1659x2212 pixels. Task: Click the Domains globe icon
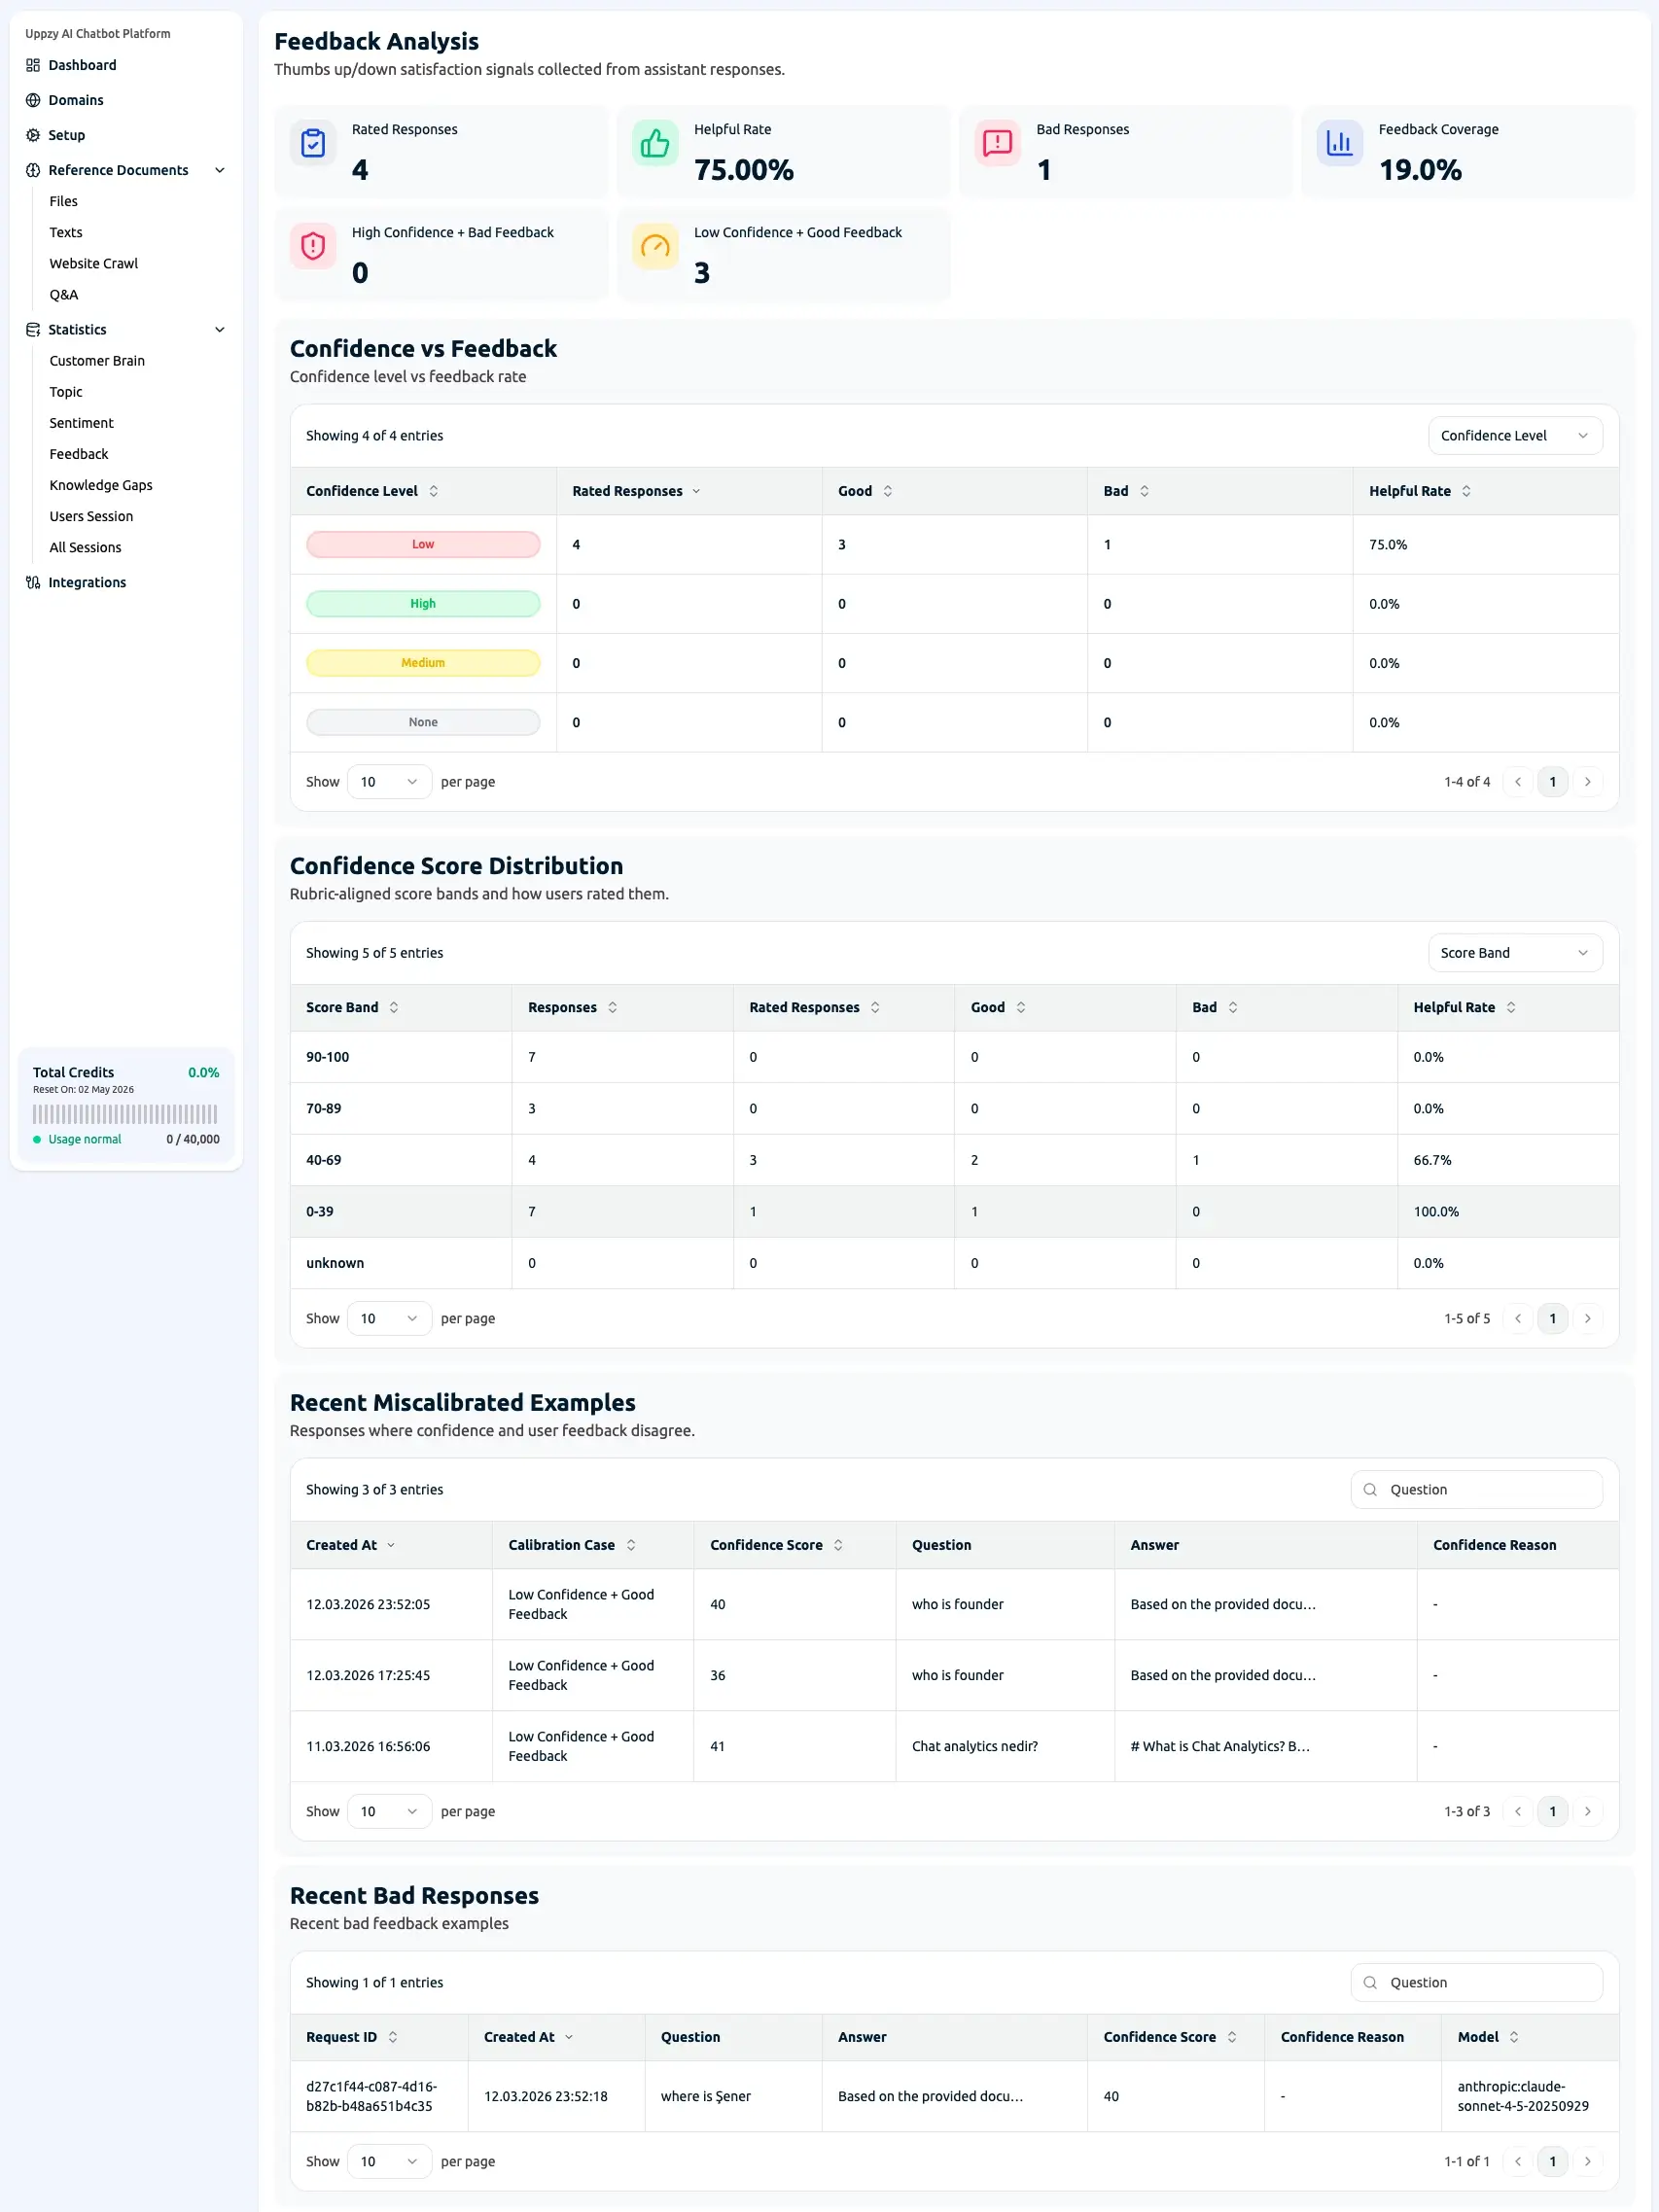click(x=33, y=100)
